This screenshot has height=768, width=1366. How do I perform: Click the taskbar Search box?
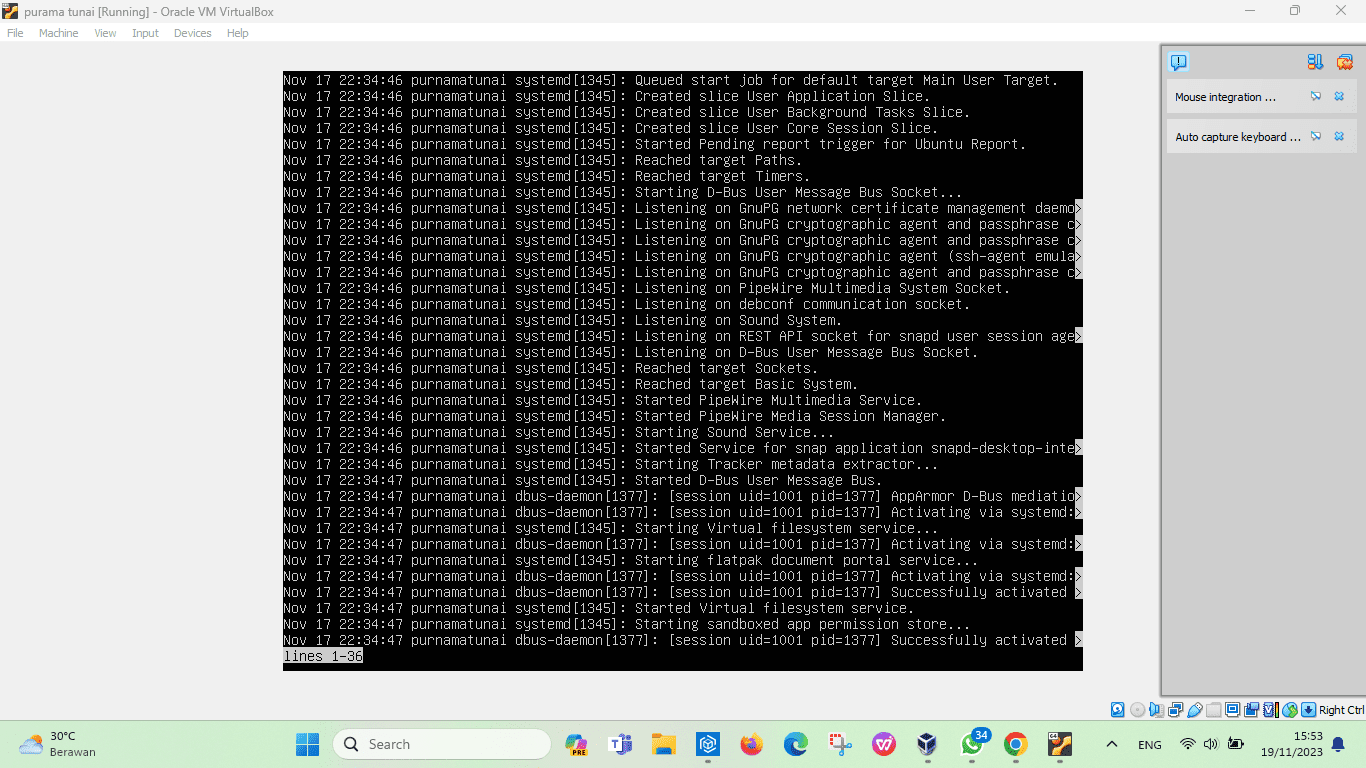[x=442, y=744]
